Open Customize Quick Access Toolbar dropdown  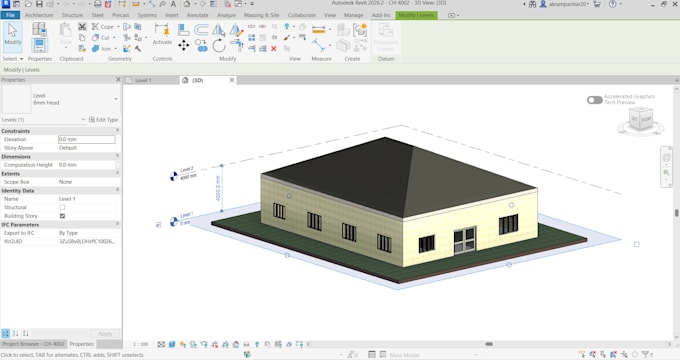[x=252, y=4]
